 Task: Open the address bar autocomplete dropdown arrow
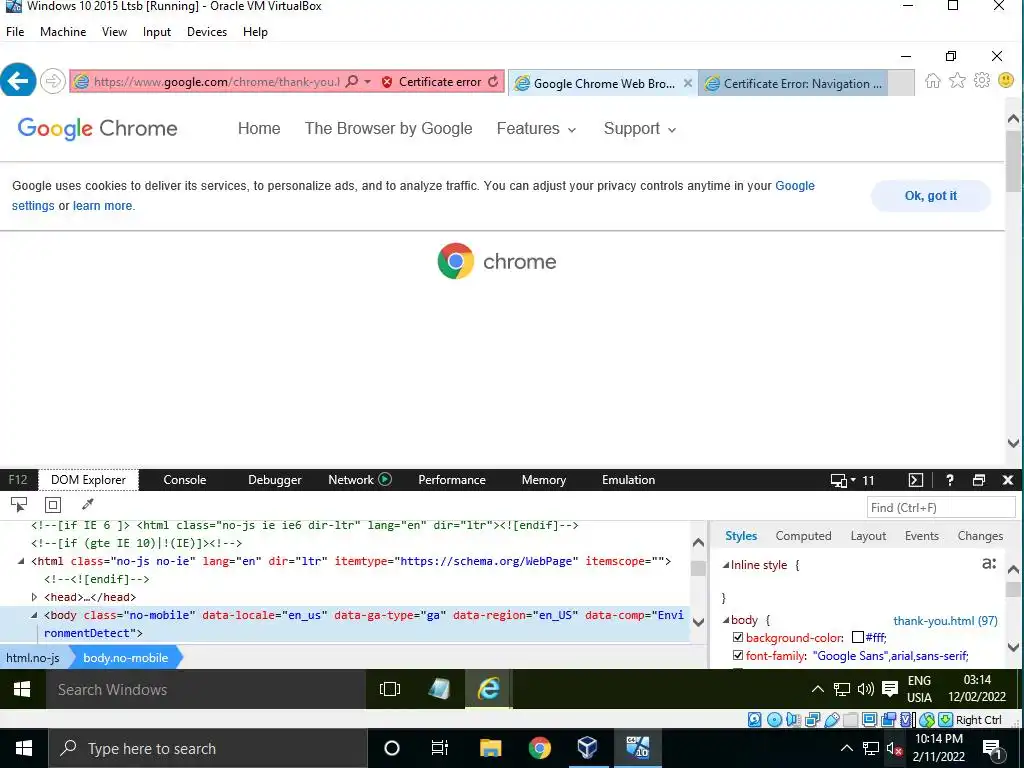(x=368, y=82)
